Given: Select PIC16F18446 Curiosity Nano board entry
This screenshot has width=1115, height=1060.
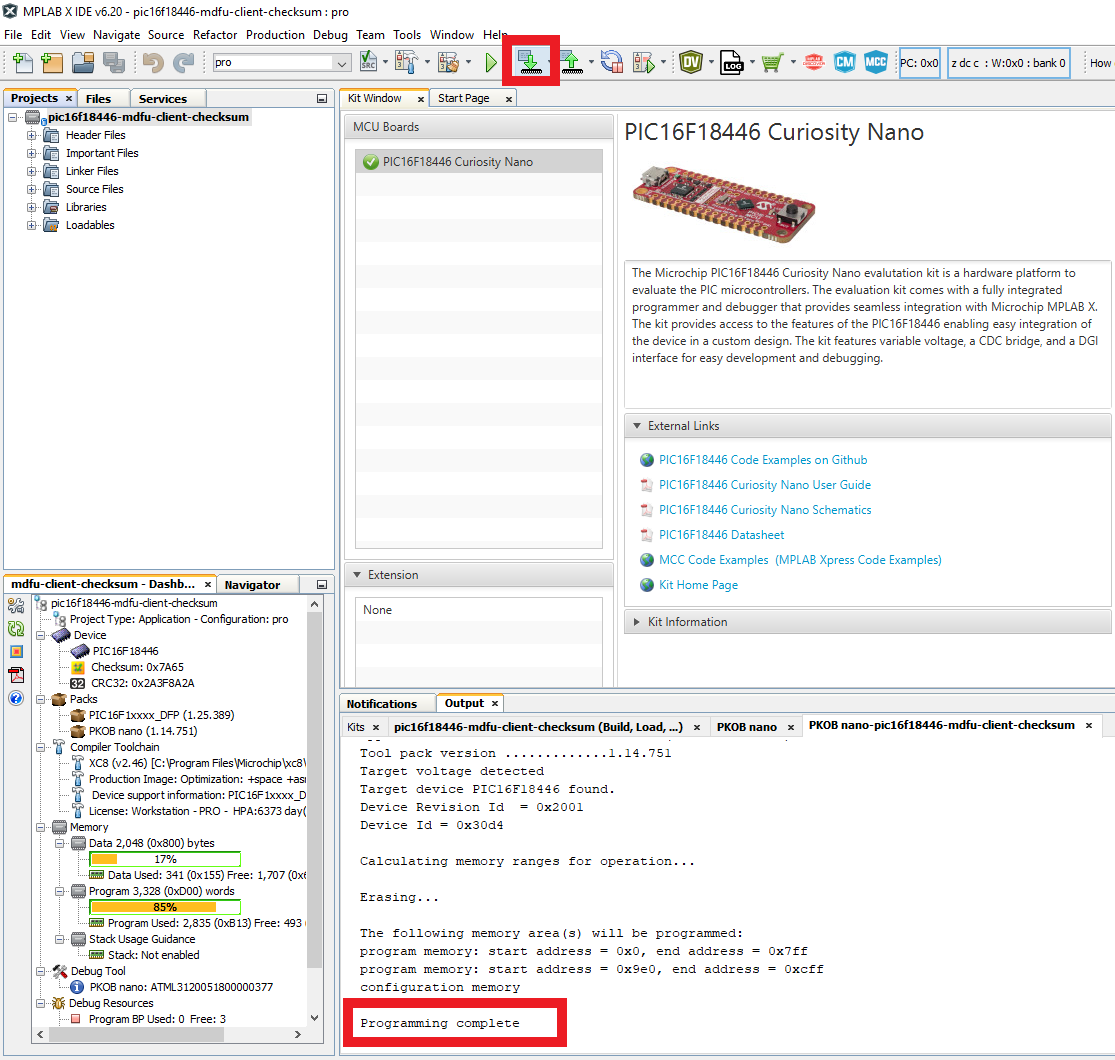Looking at the screenshot, I should 479,161.
